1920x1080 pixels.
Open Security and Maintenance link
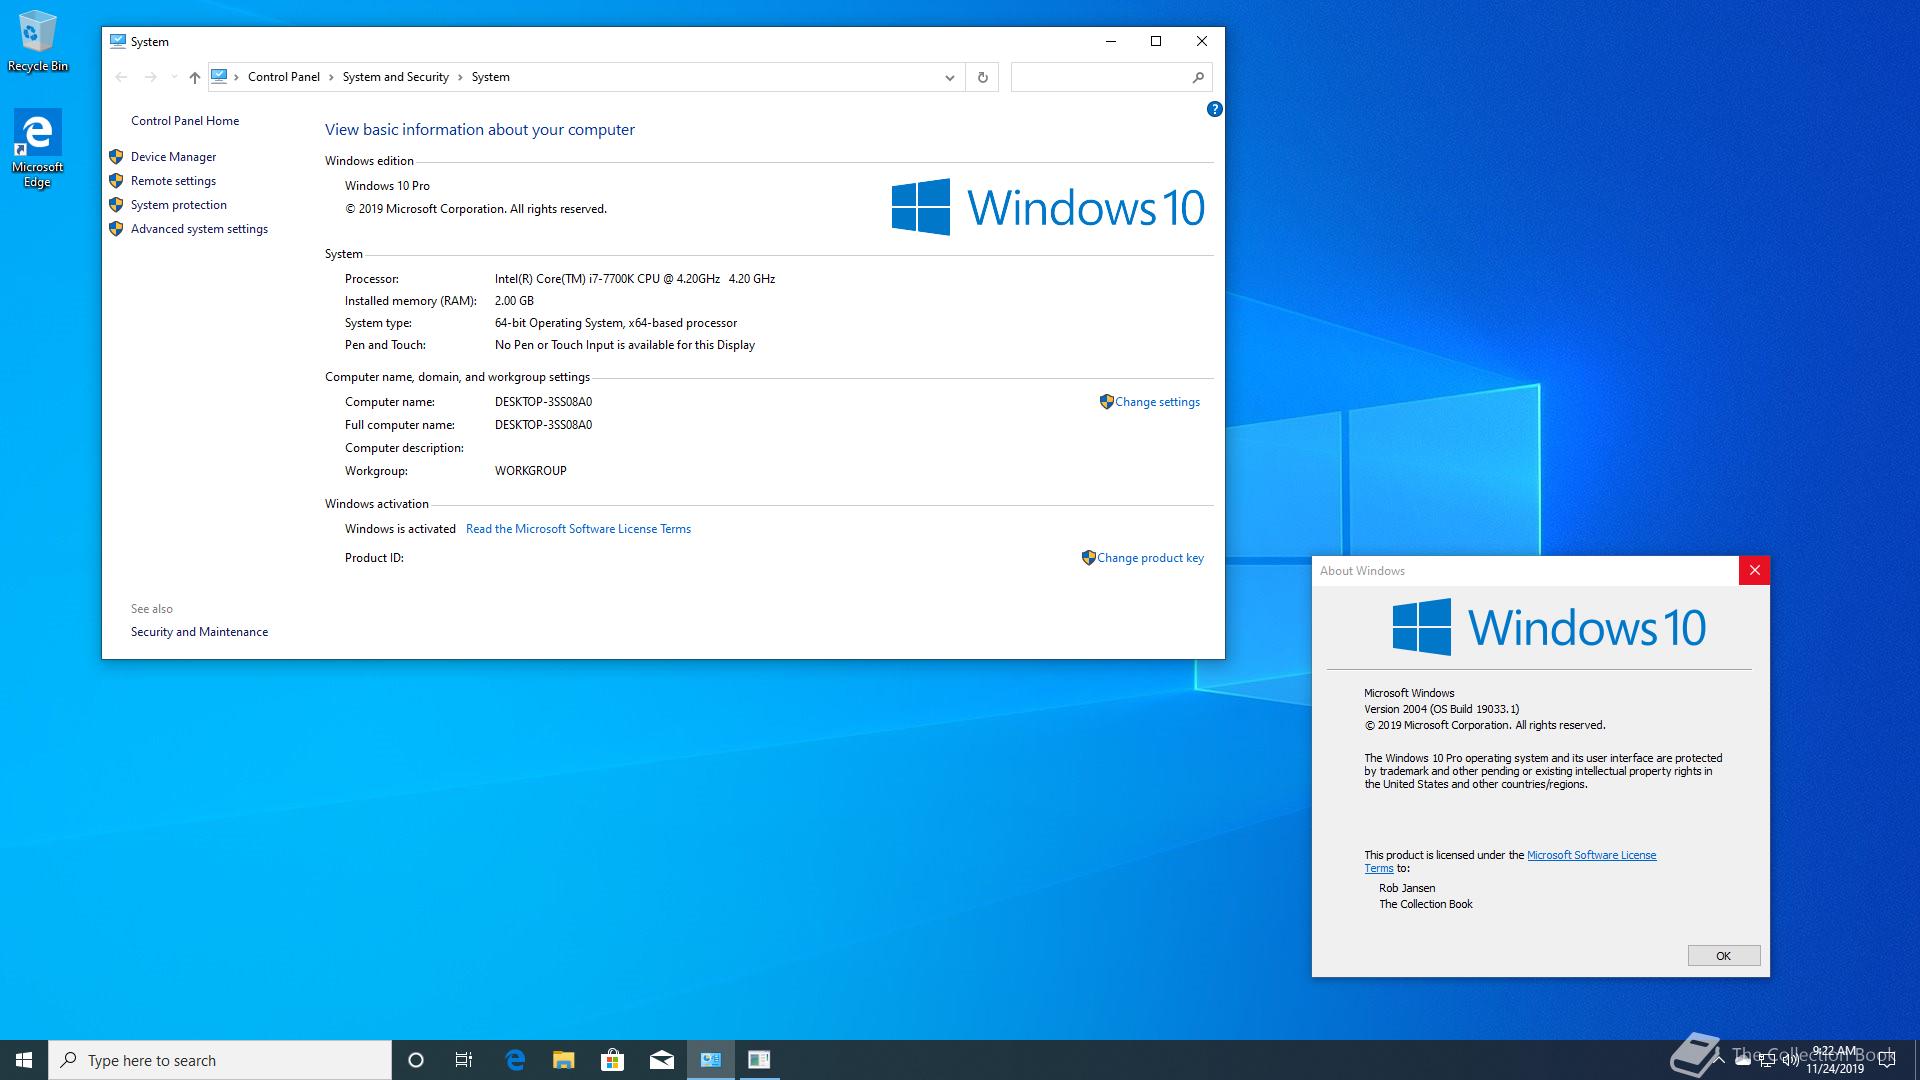pyautogui.click(x=199, y=632)
